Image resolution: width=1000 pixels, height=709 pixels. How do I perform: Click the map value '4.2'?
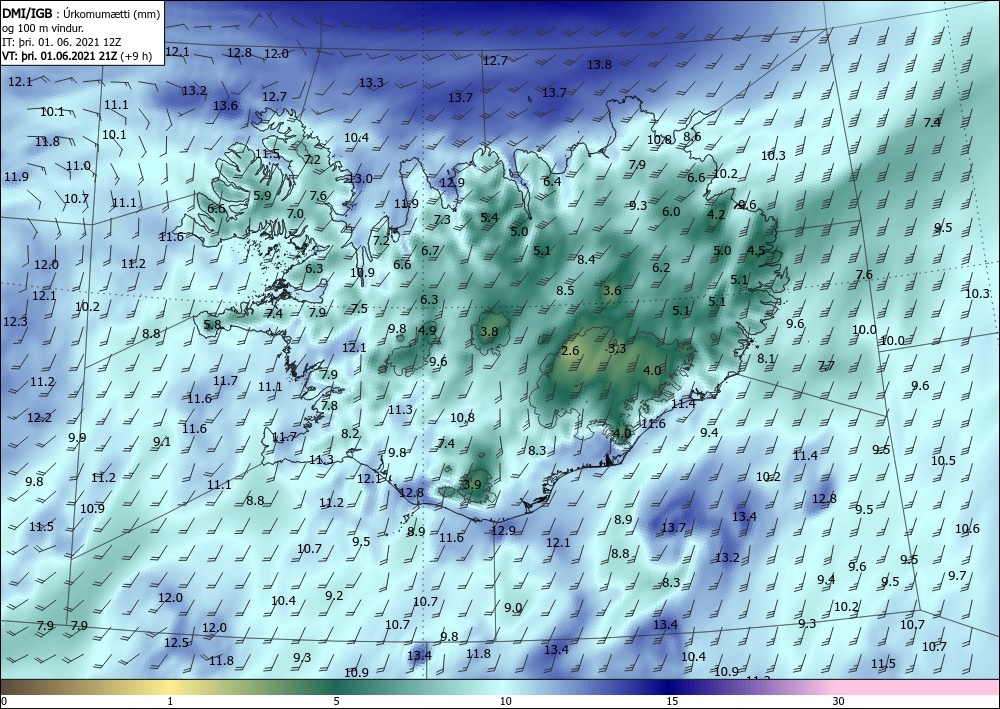point(716,214)
